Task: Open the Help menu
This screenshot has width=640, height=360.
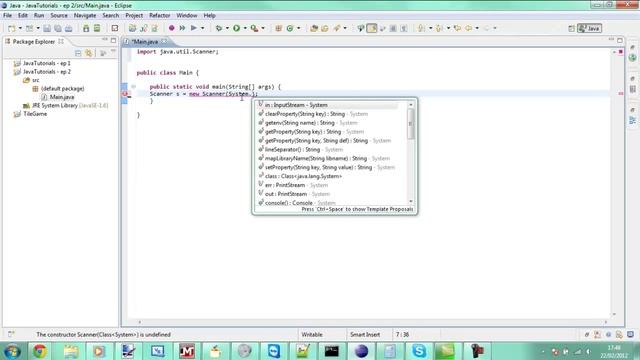Action: (x=209, y=16)
